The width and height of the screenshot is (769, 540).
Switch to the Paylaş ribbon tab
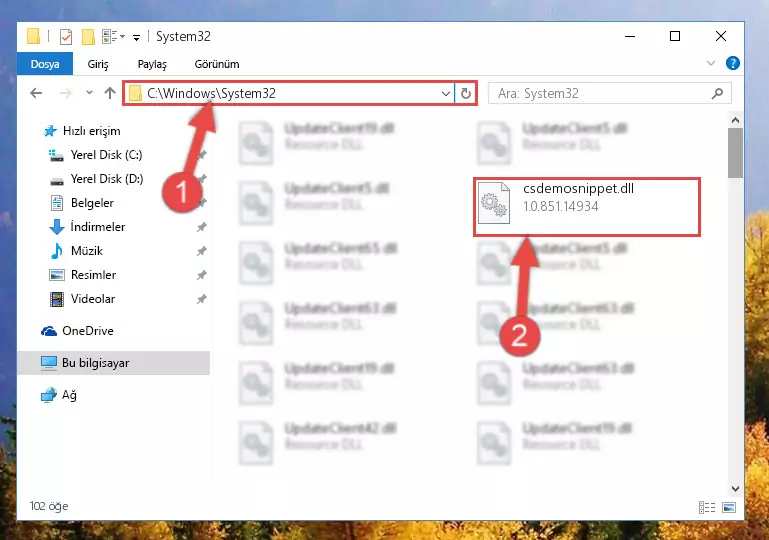(x=152, y=64)
